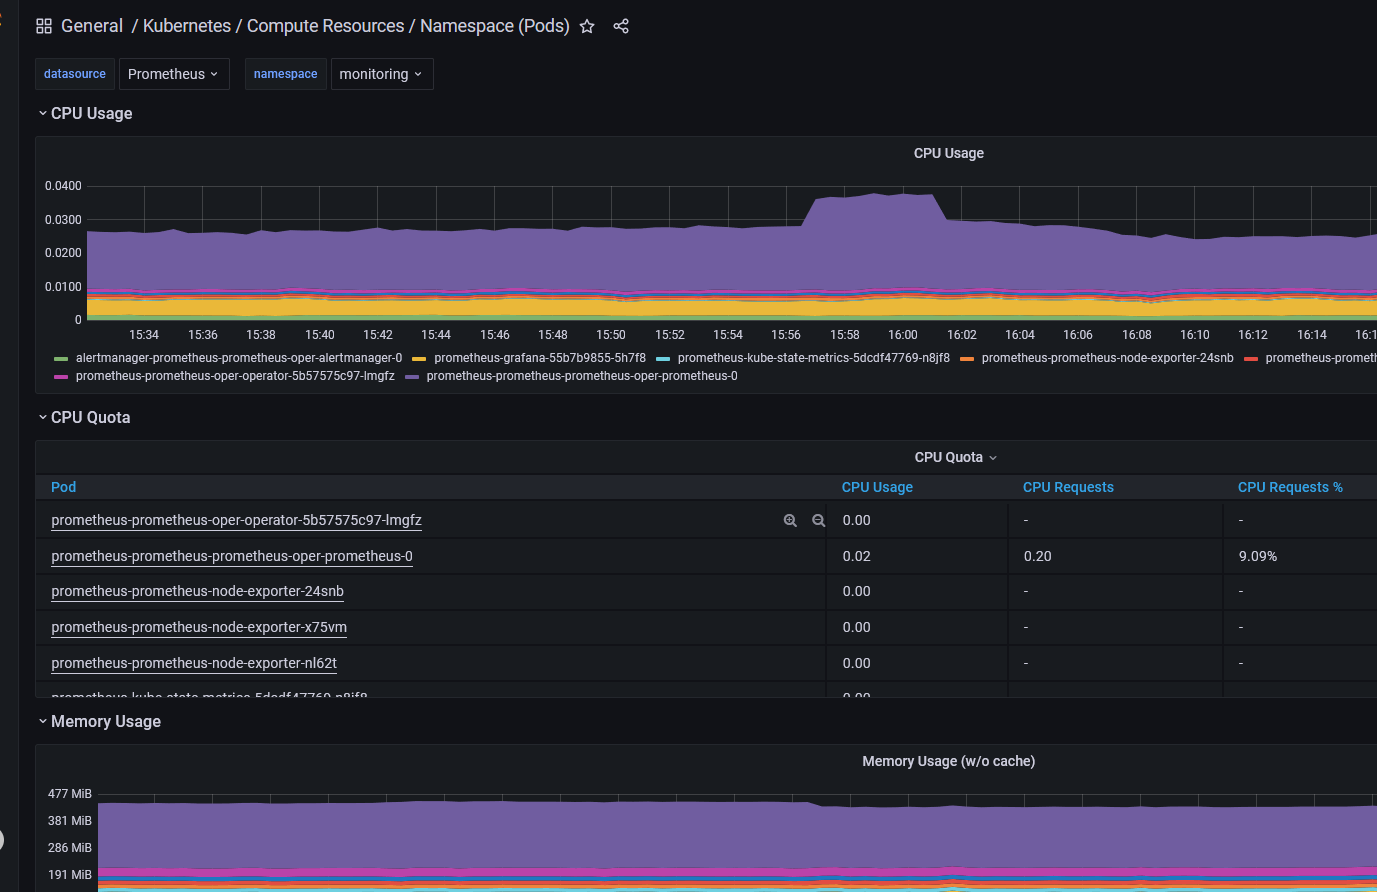Sort table by CPU Requests % column

pyautogui.click(x=1290, y=487)
